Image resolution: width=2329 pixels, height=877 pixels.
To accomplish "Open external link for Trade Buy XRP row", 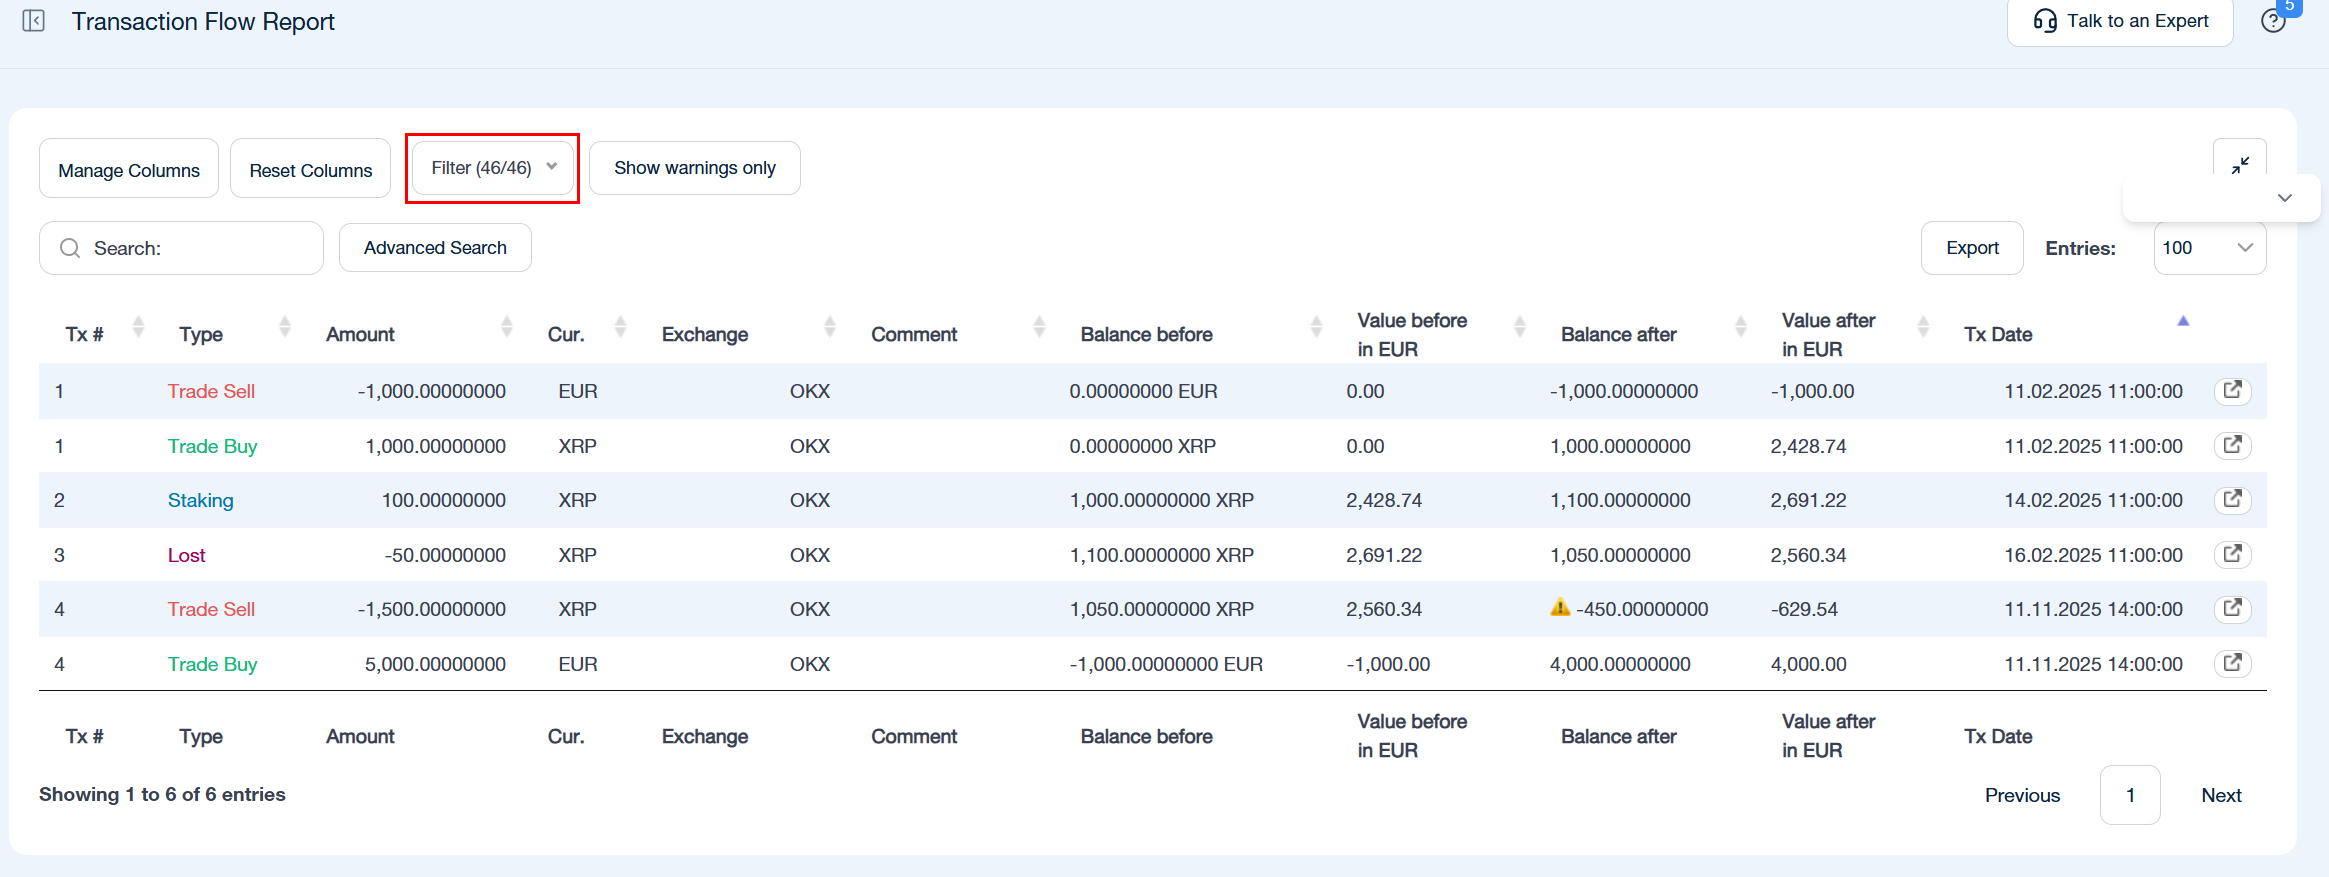I will [x=2232, y=445].
